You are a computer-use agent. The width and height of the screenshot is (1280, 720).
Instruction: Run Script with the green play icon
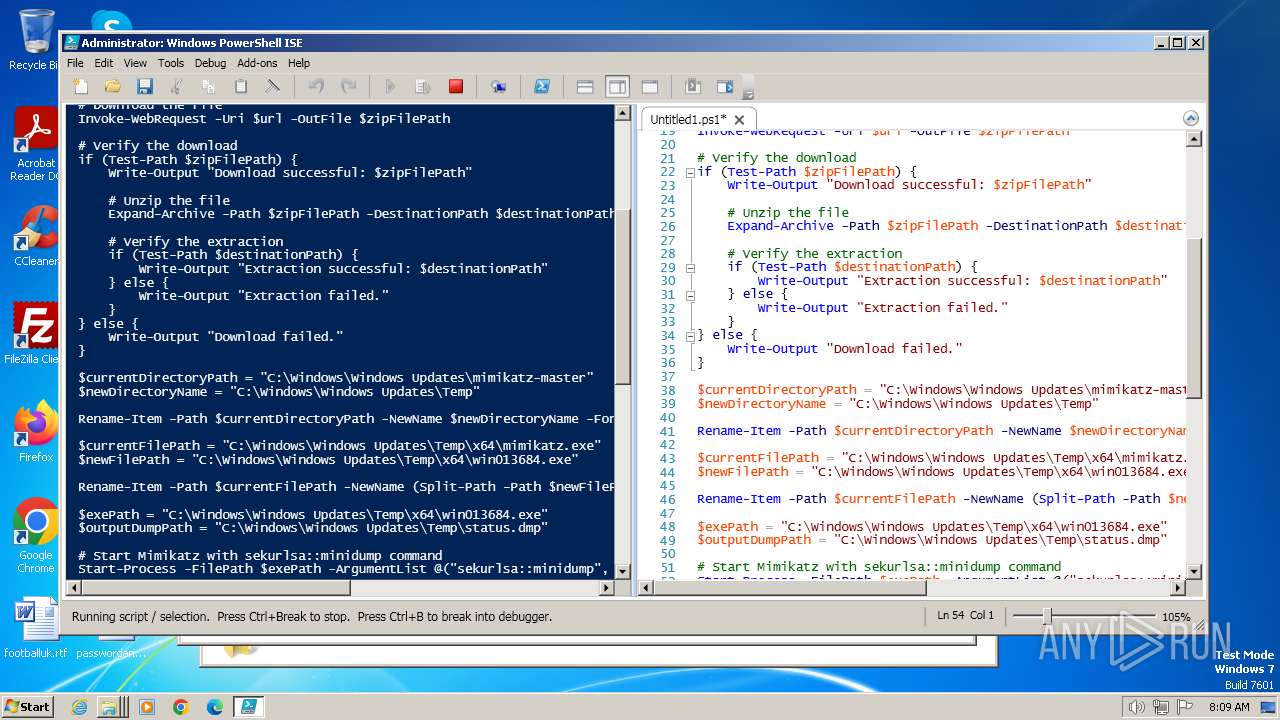pyautogui.click(x=391, y=87)
